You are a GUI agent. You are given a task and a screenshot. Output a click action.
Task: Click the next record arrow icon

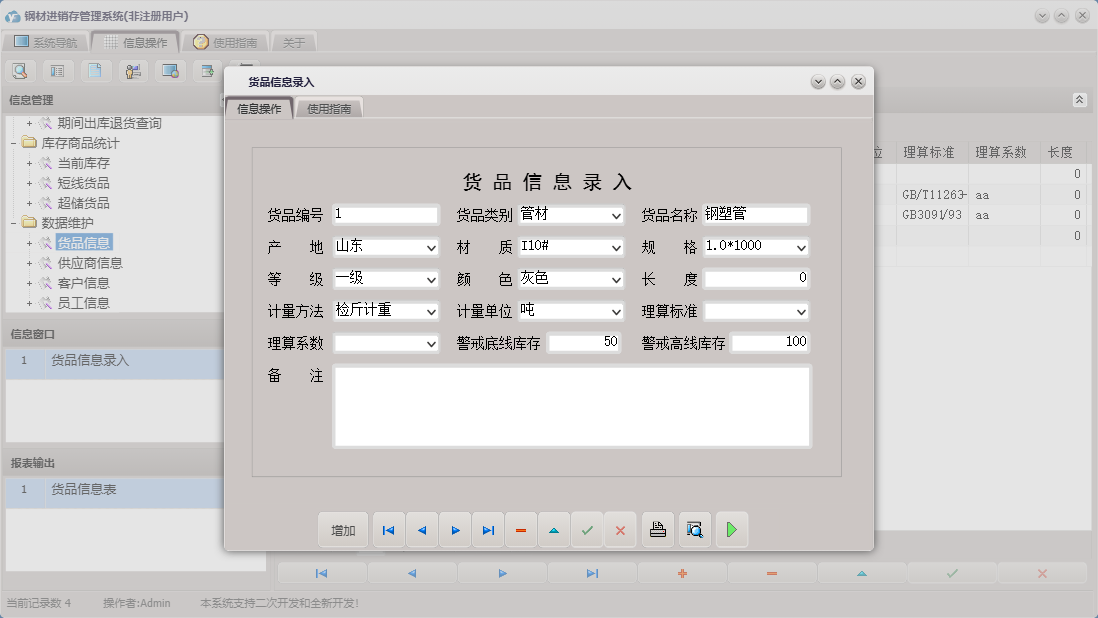coord(455,529)
